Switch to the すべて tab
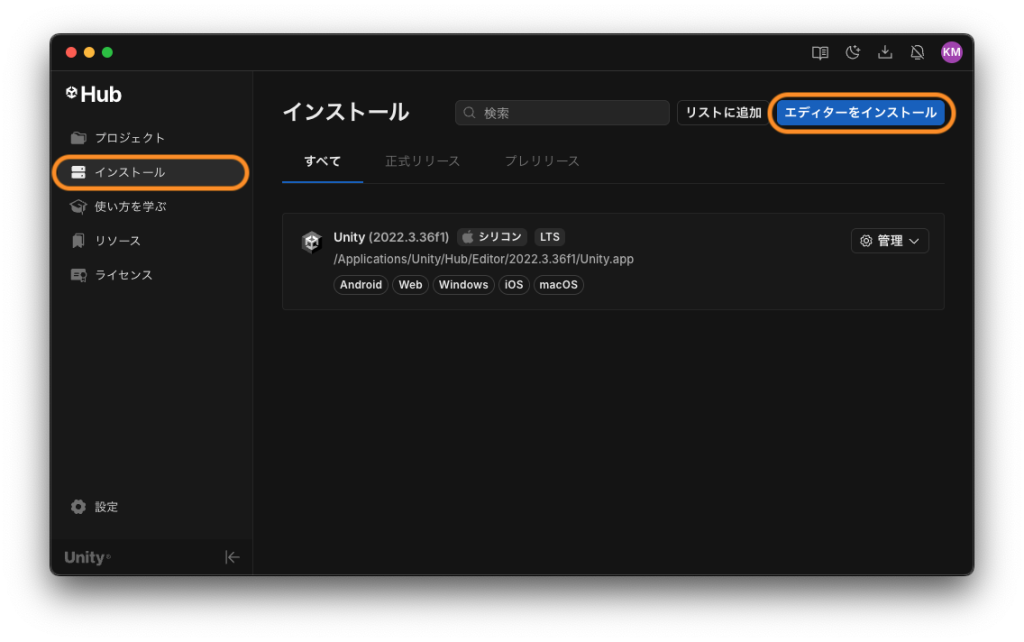The image size is (1024, 642). [323, 161]
